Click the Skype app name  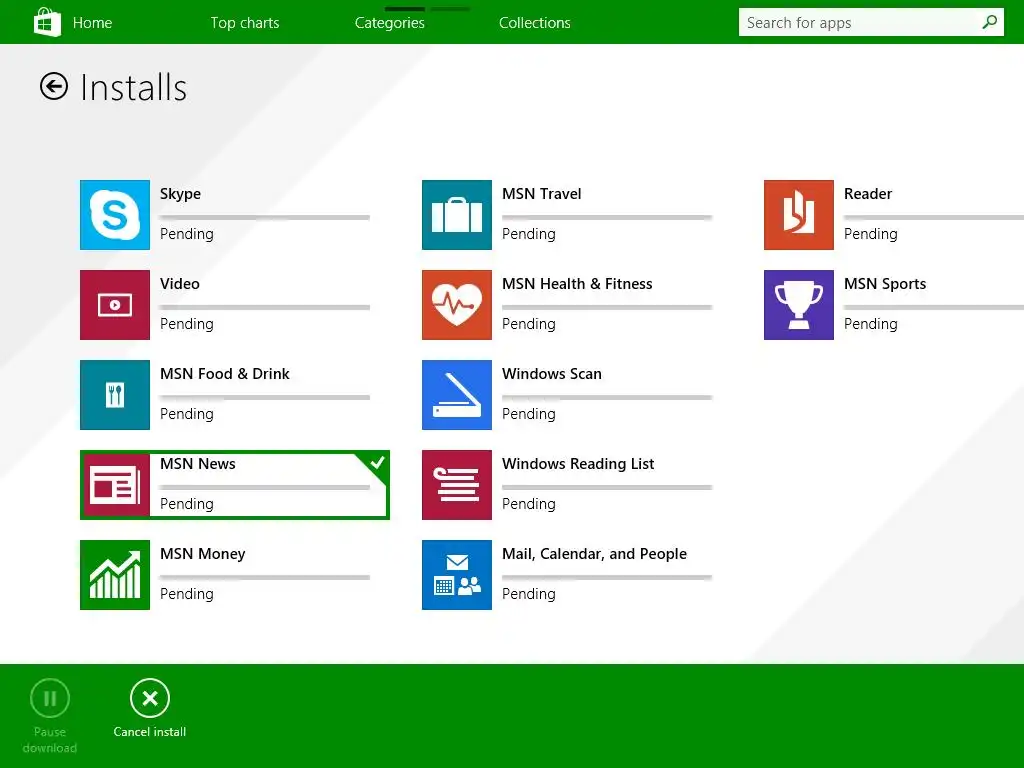[x=180, y=194]
